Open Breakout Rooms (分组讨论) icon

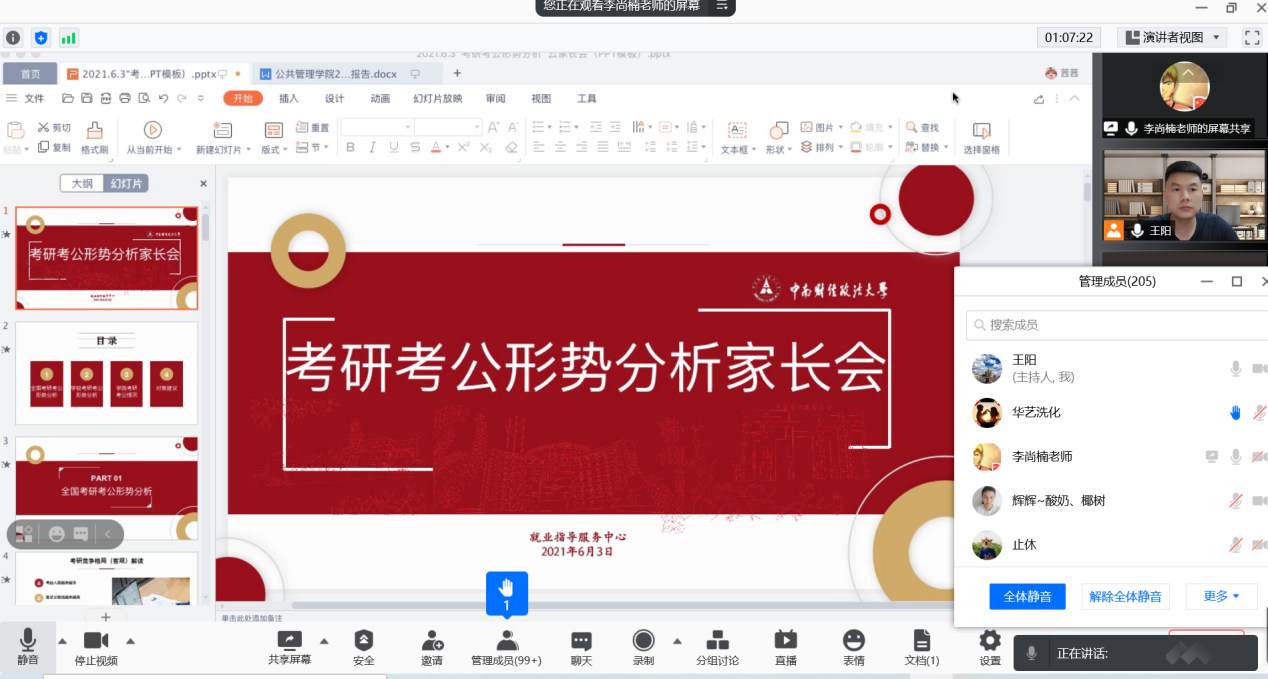click(x=717, y=641)
